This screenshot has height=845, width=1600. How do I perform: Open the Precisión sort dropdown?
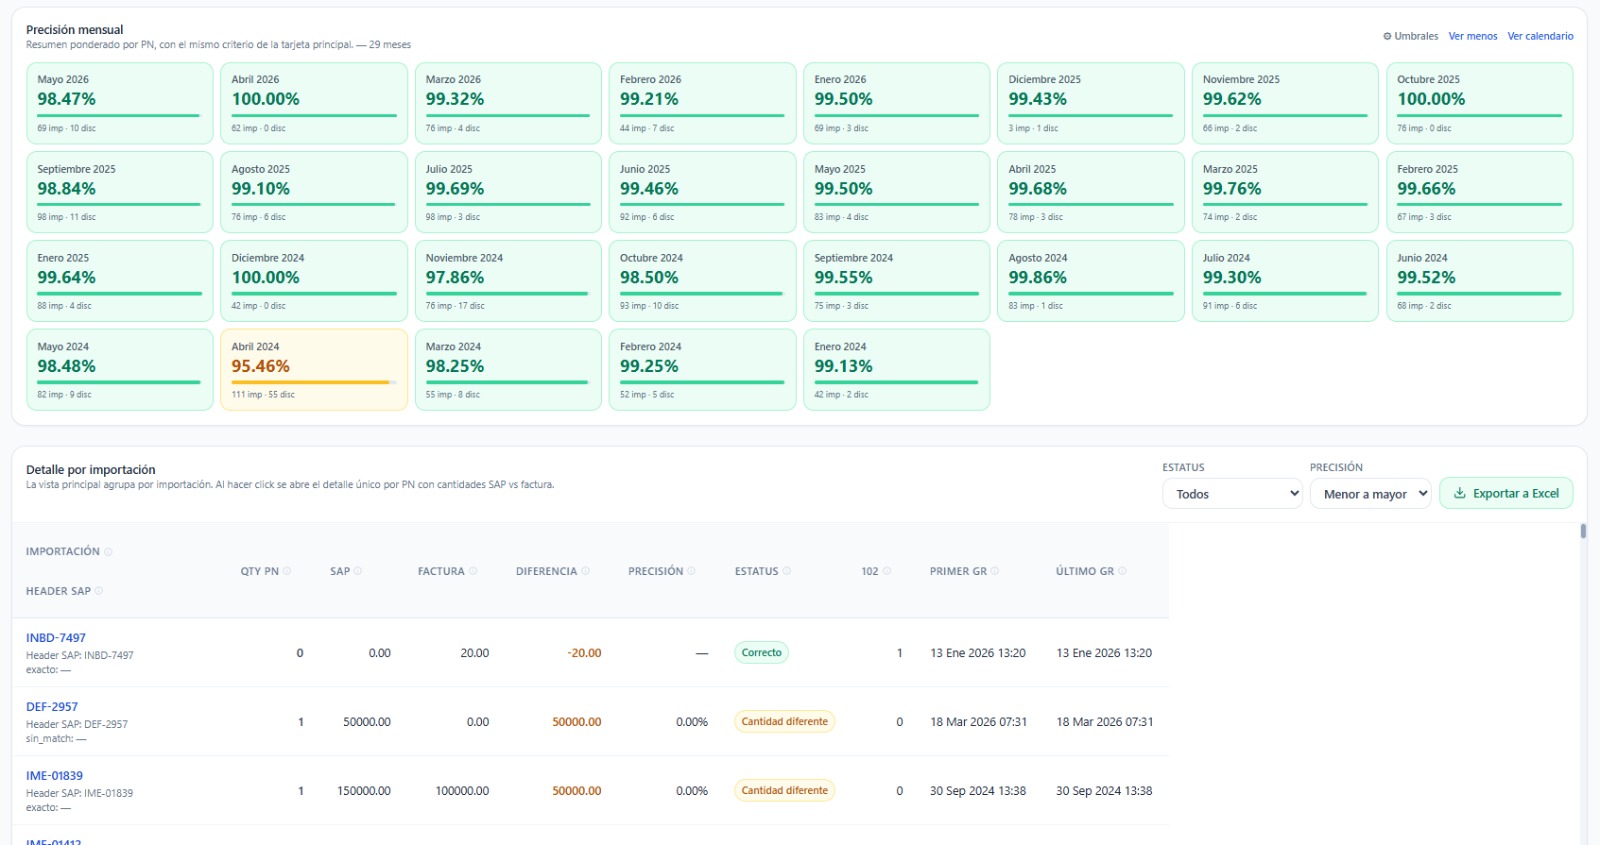tap(1370, 493)
